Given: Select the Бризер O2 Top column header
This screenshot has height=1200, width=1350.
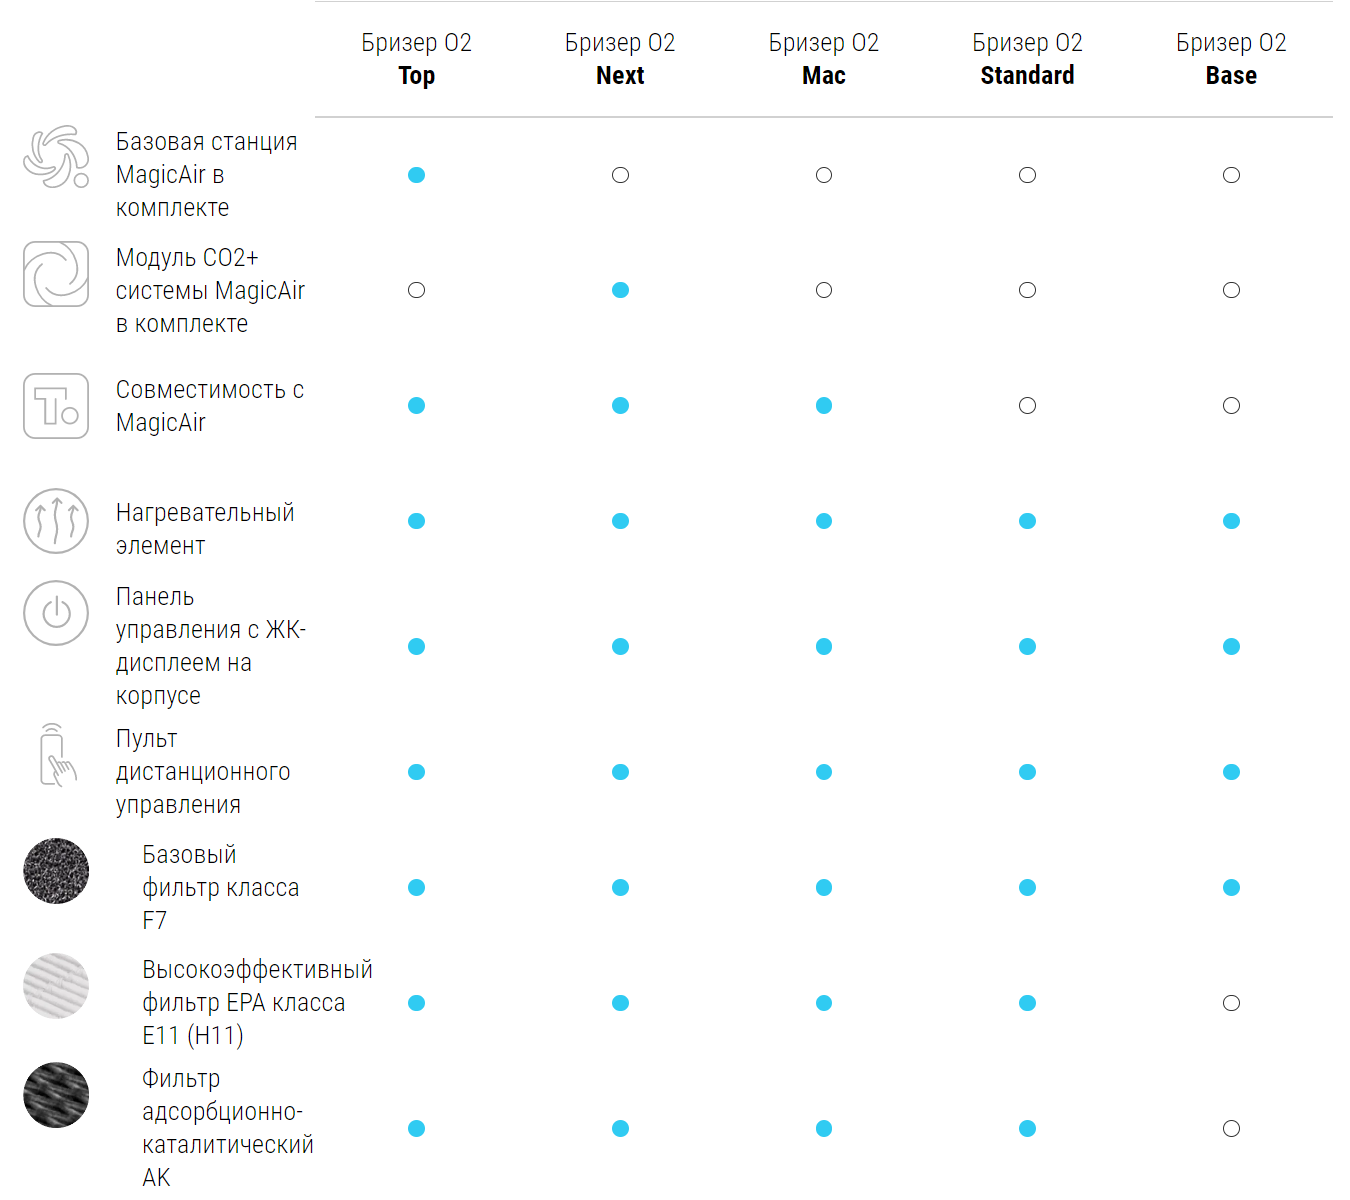Looking at the screenshot, I should tap(417, 59).
